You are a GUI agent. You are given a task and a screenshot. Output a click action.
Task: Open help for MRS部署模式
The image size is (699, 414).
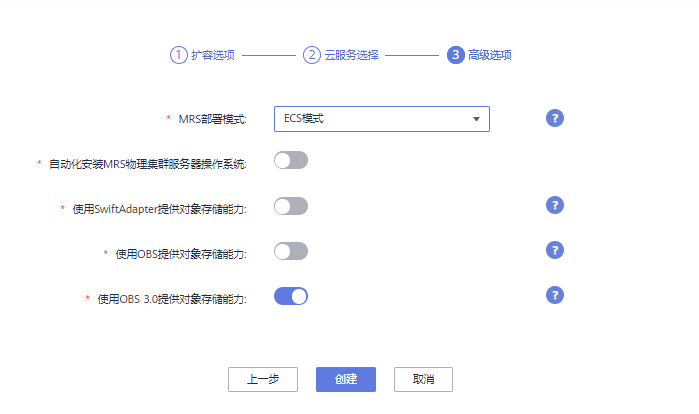click(555, 118)
